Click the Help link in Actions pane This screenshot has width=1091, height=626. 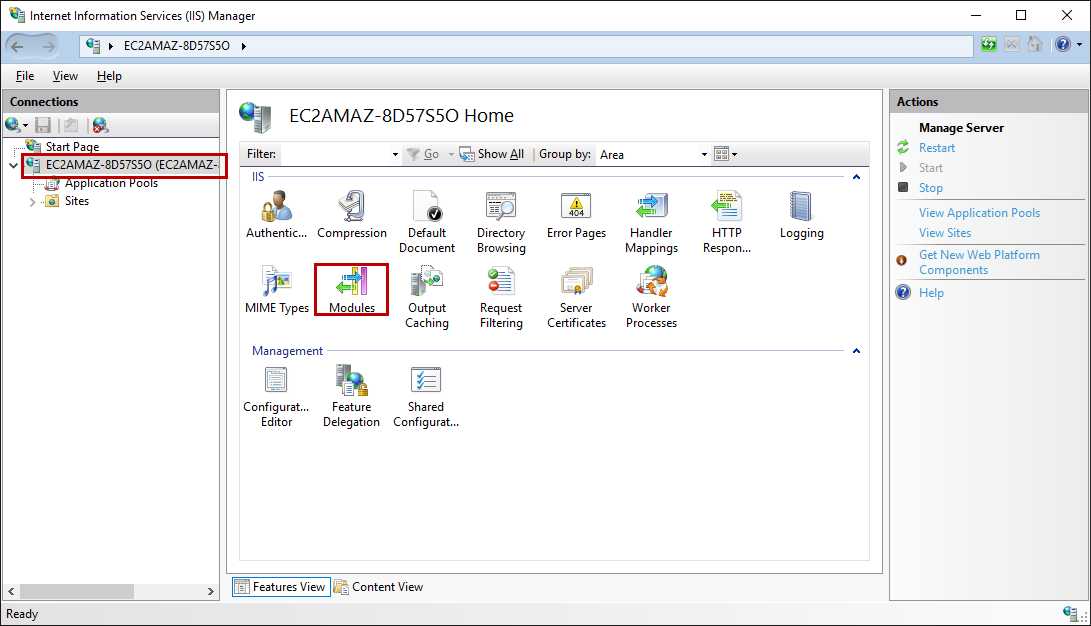tap(931, 293)
